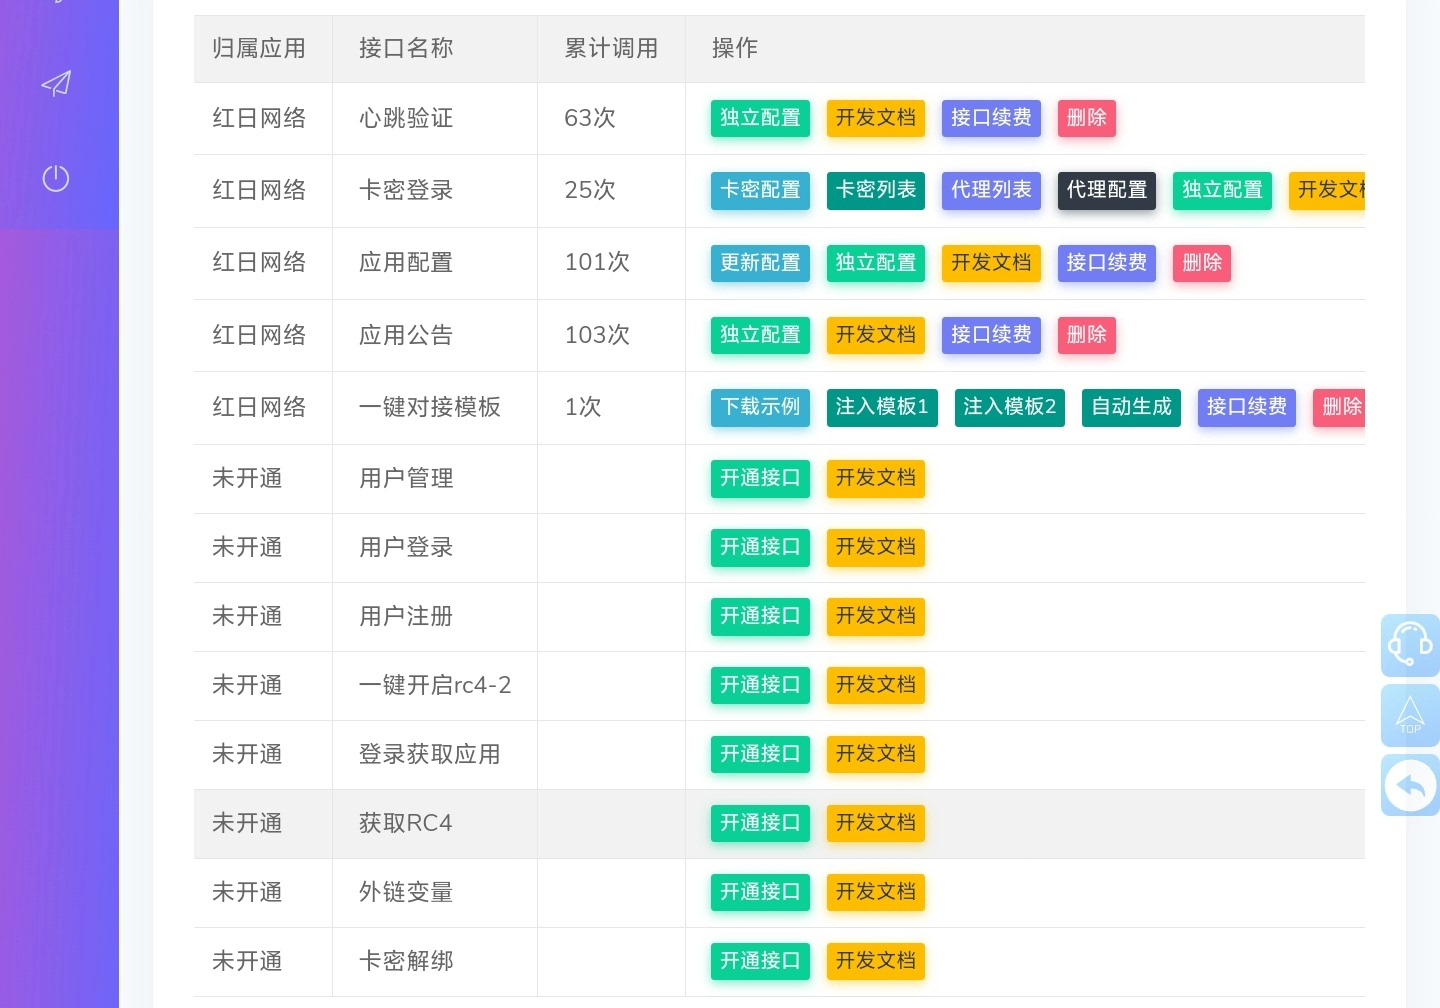Click 独立配置 in 应用公告 row
This screenshot has height=1008, width=1440.
pos(760,335)
